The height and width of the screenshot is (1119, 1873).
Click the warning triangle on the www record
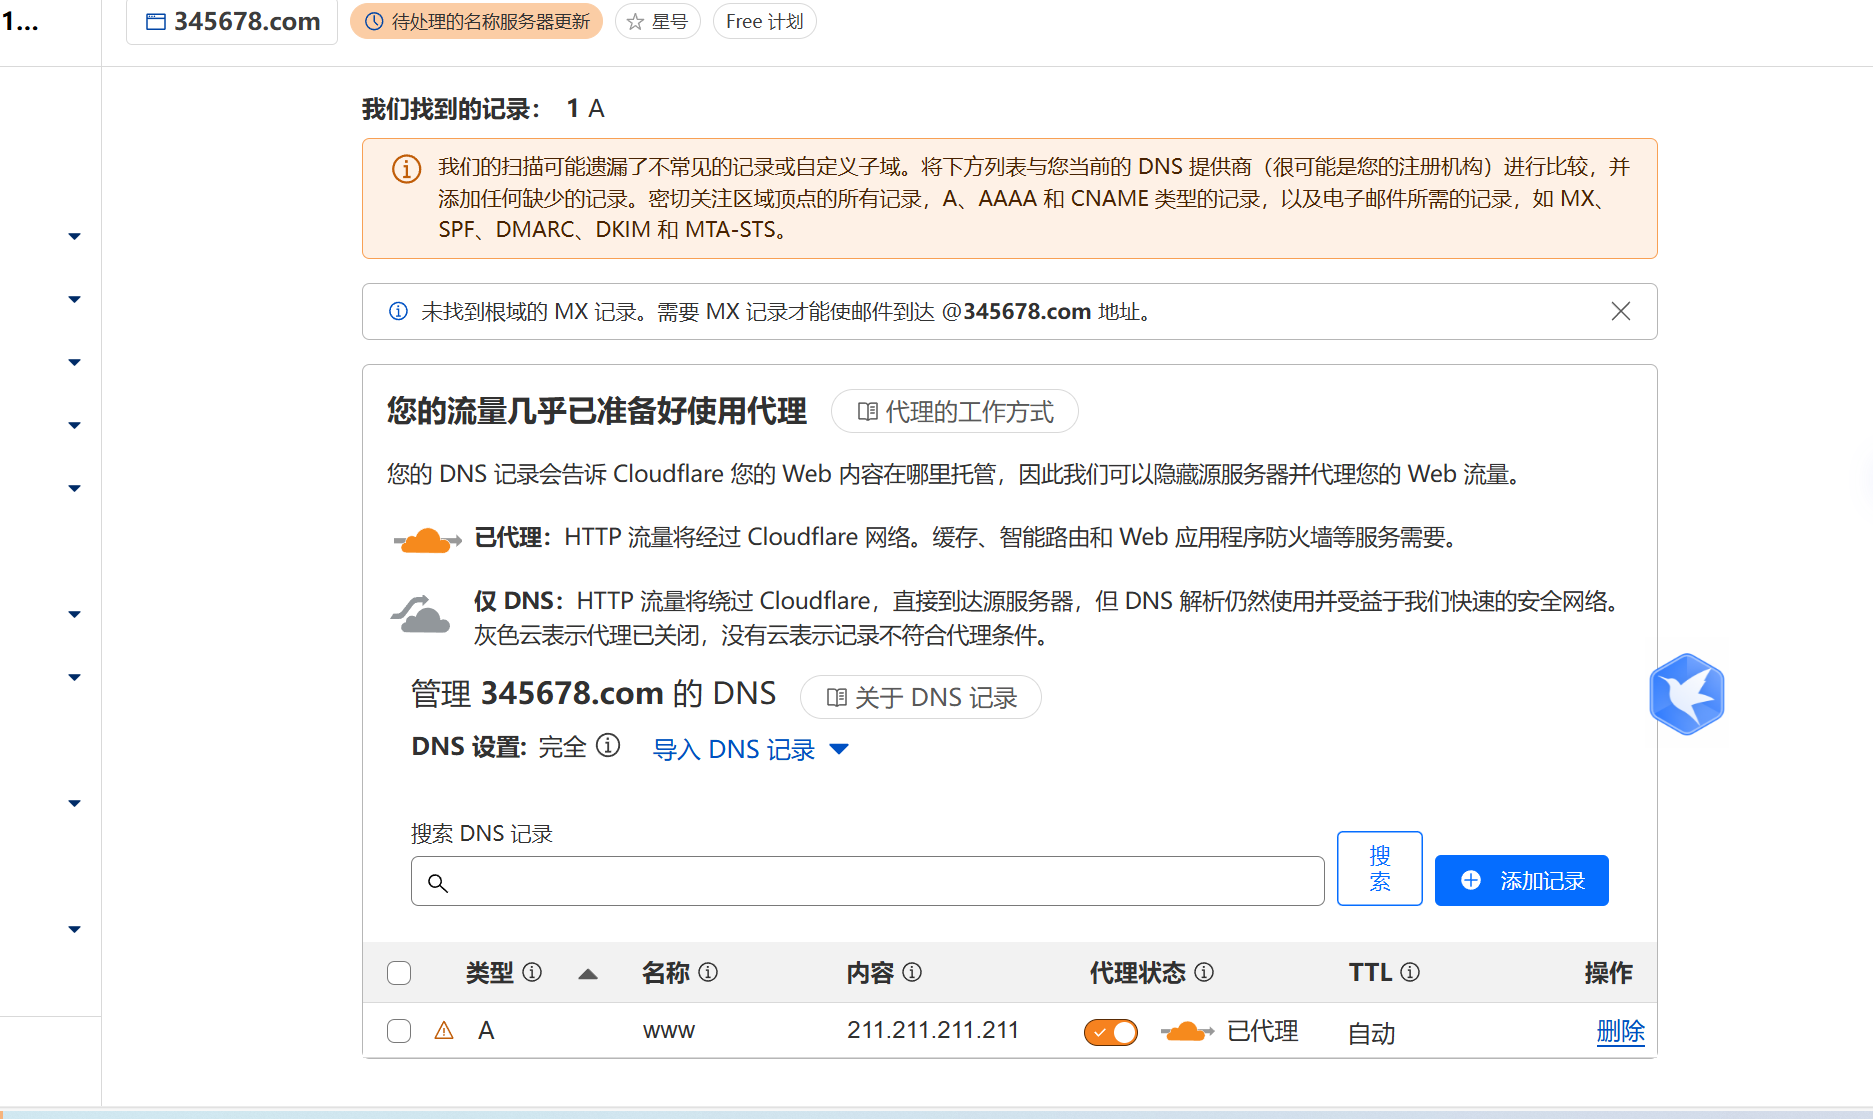click(x=444, y=1031)
